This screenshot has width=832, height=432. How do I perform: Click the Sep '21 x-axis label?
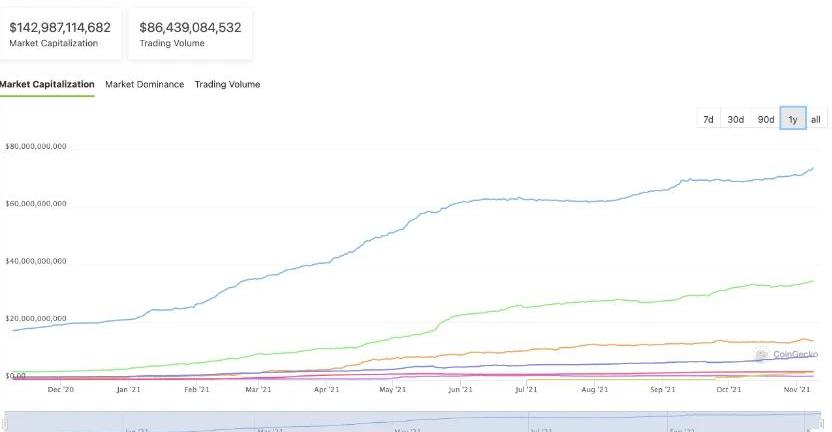point(663,389)
